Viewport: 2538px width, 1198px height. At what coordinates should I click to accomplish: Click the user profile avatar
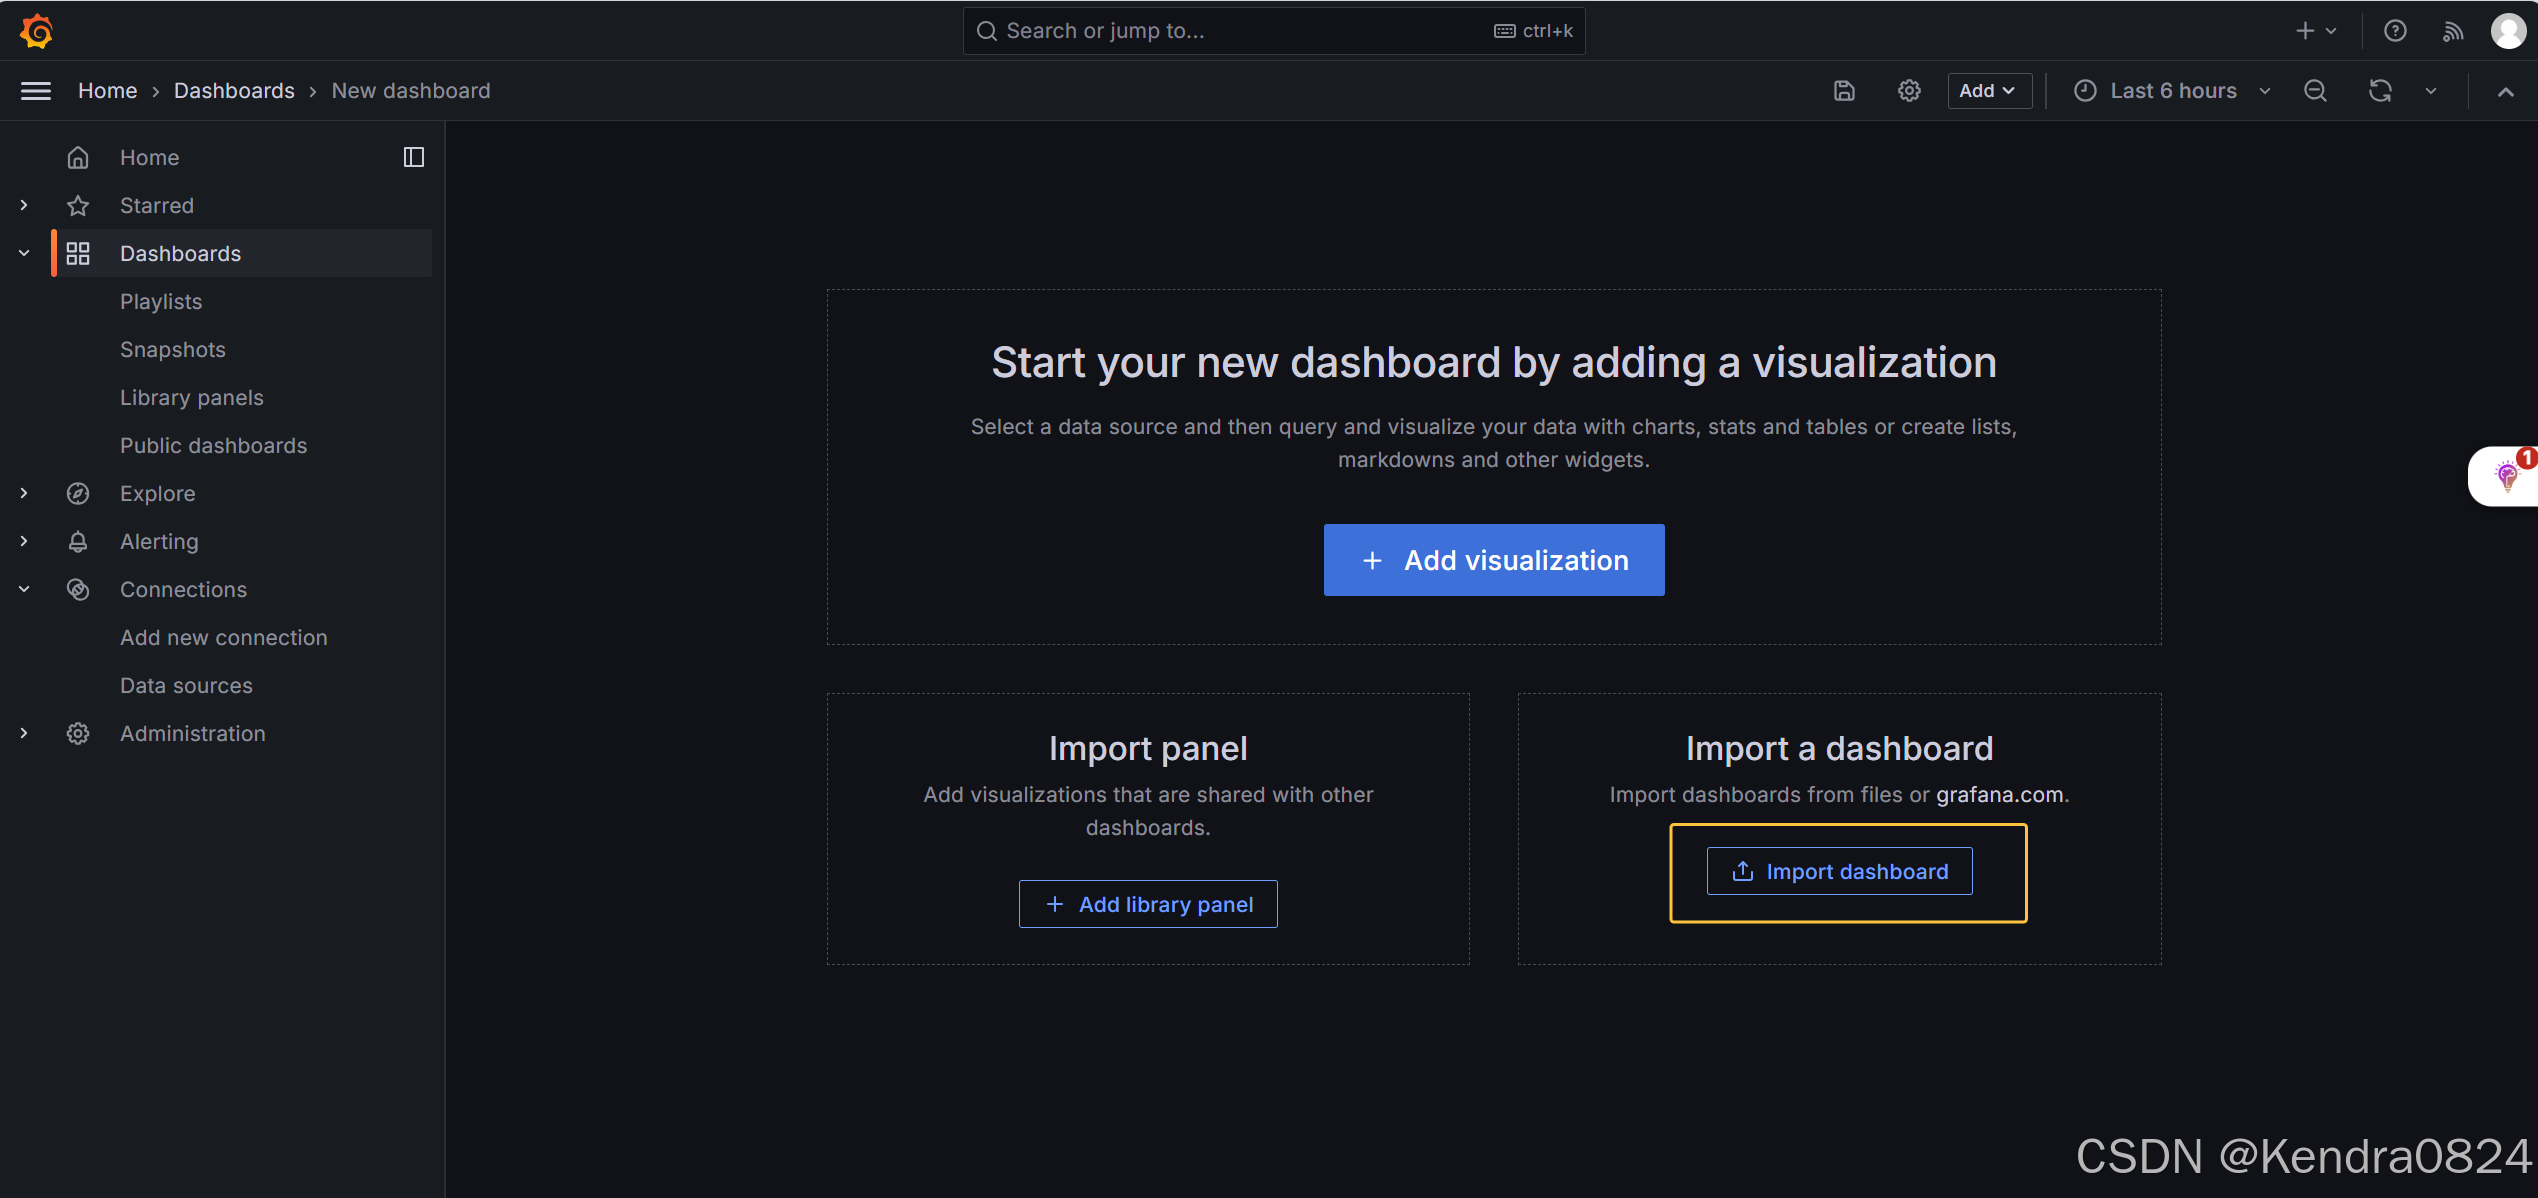(2508, 31)
